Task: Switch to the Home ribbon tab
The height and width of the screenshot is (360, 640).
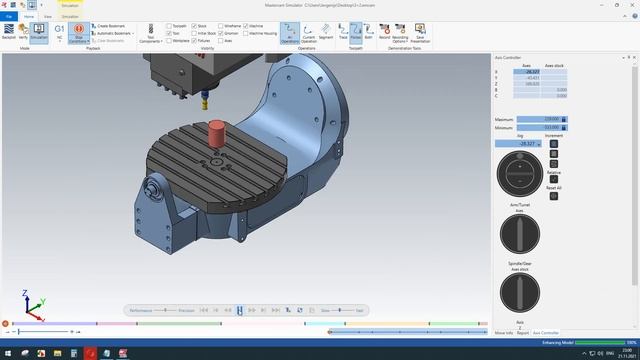Action: point(29,17)
